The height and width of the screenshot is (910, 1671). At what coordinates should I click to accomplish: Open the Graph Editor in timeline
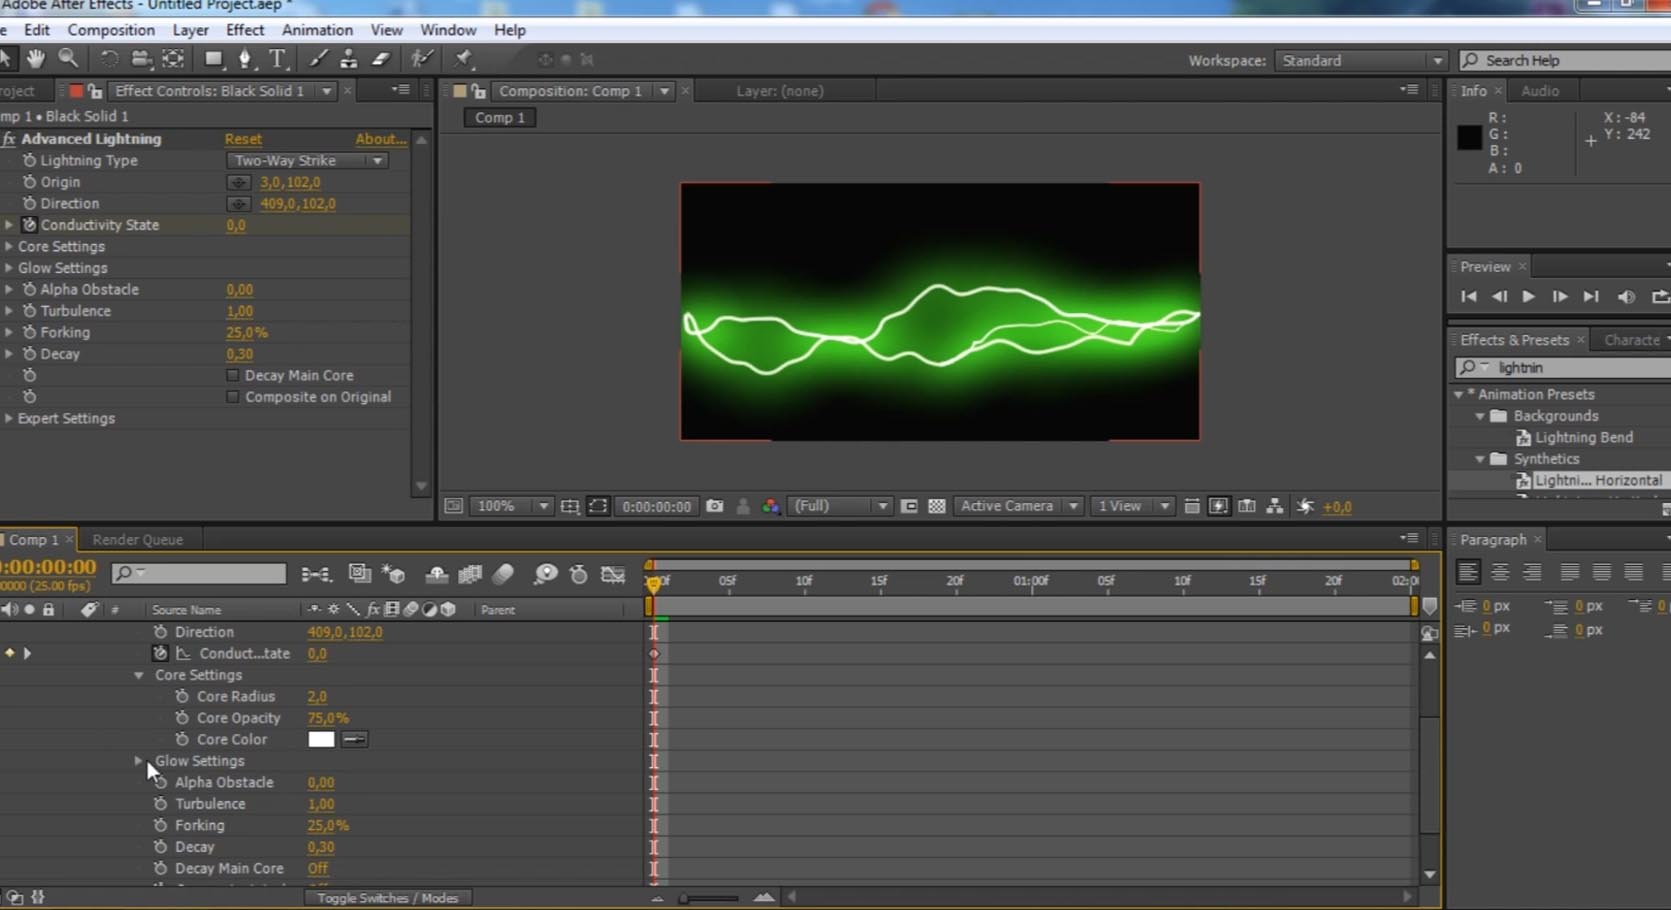(x=612, y=574)
